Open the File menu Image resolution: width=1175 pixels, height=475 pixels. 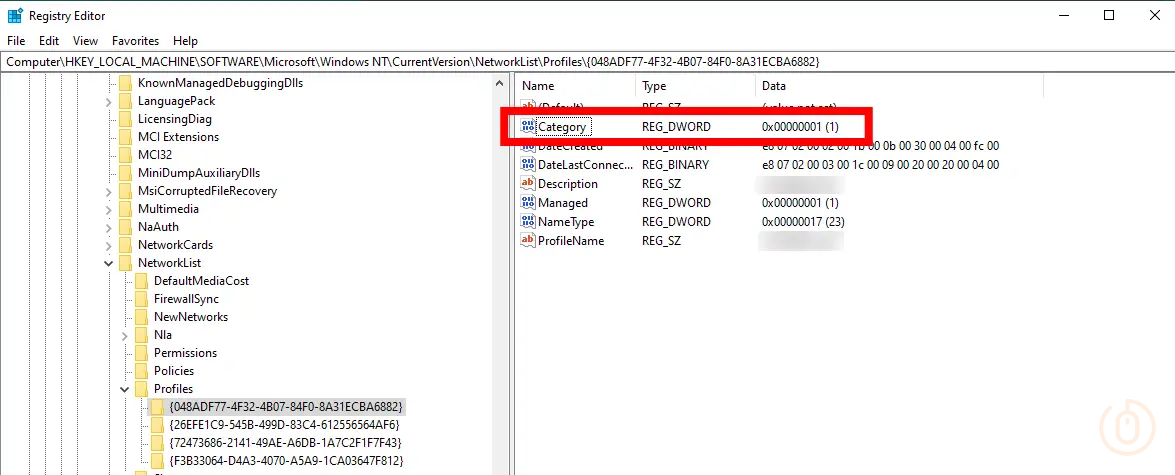16,41
